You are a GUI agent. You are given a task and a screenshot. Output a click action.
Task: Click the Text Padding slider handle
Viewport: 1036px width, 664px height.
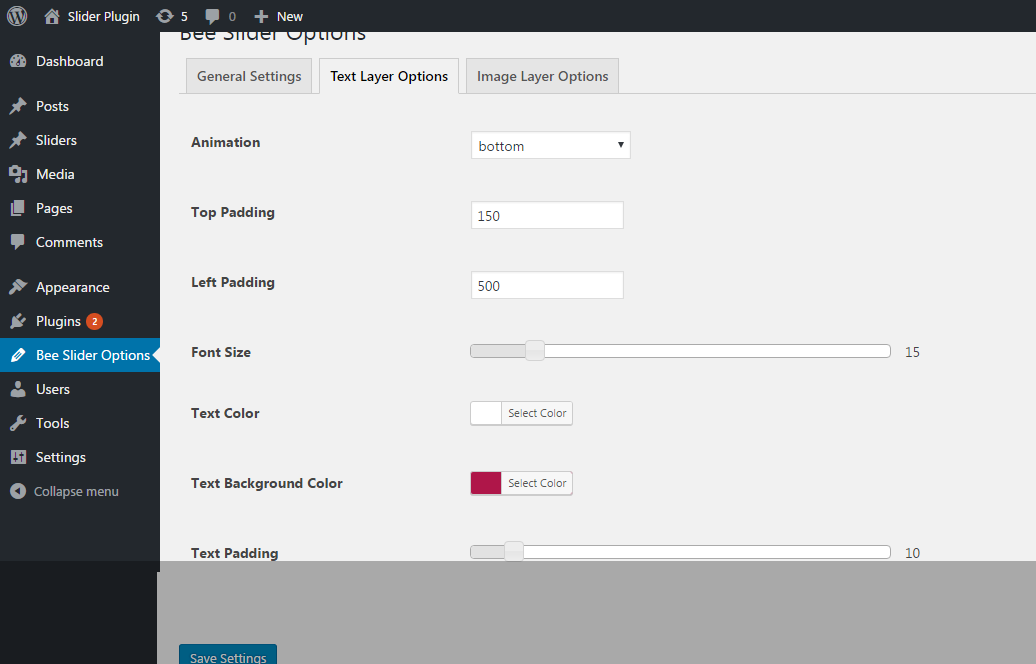coord(514,551)
